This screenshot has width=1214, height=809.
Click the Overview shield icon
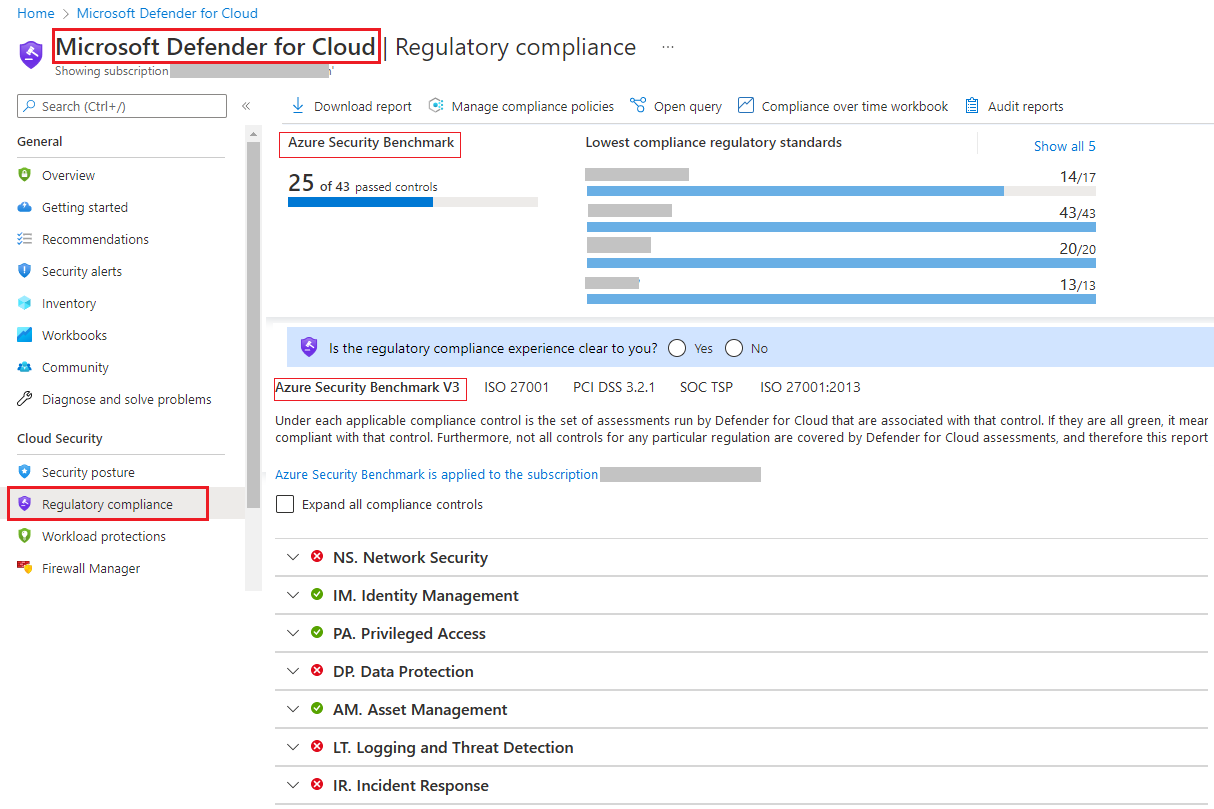click(25, 175)
